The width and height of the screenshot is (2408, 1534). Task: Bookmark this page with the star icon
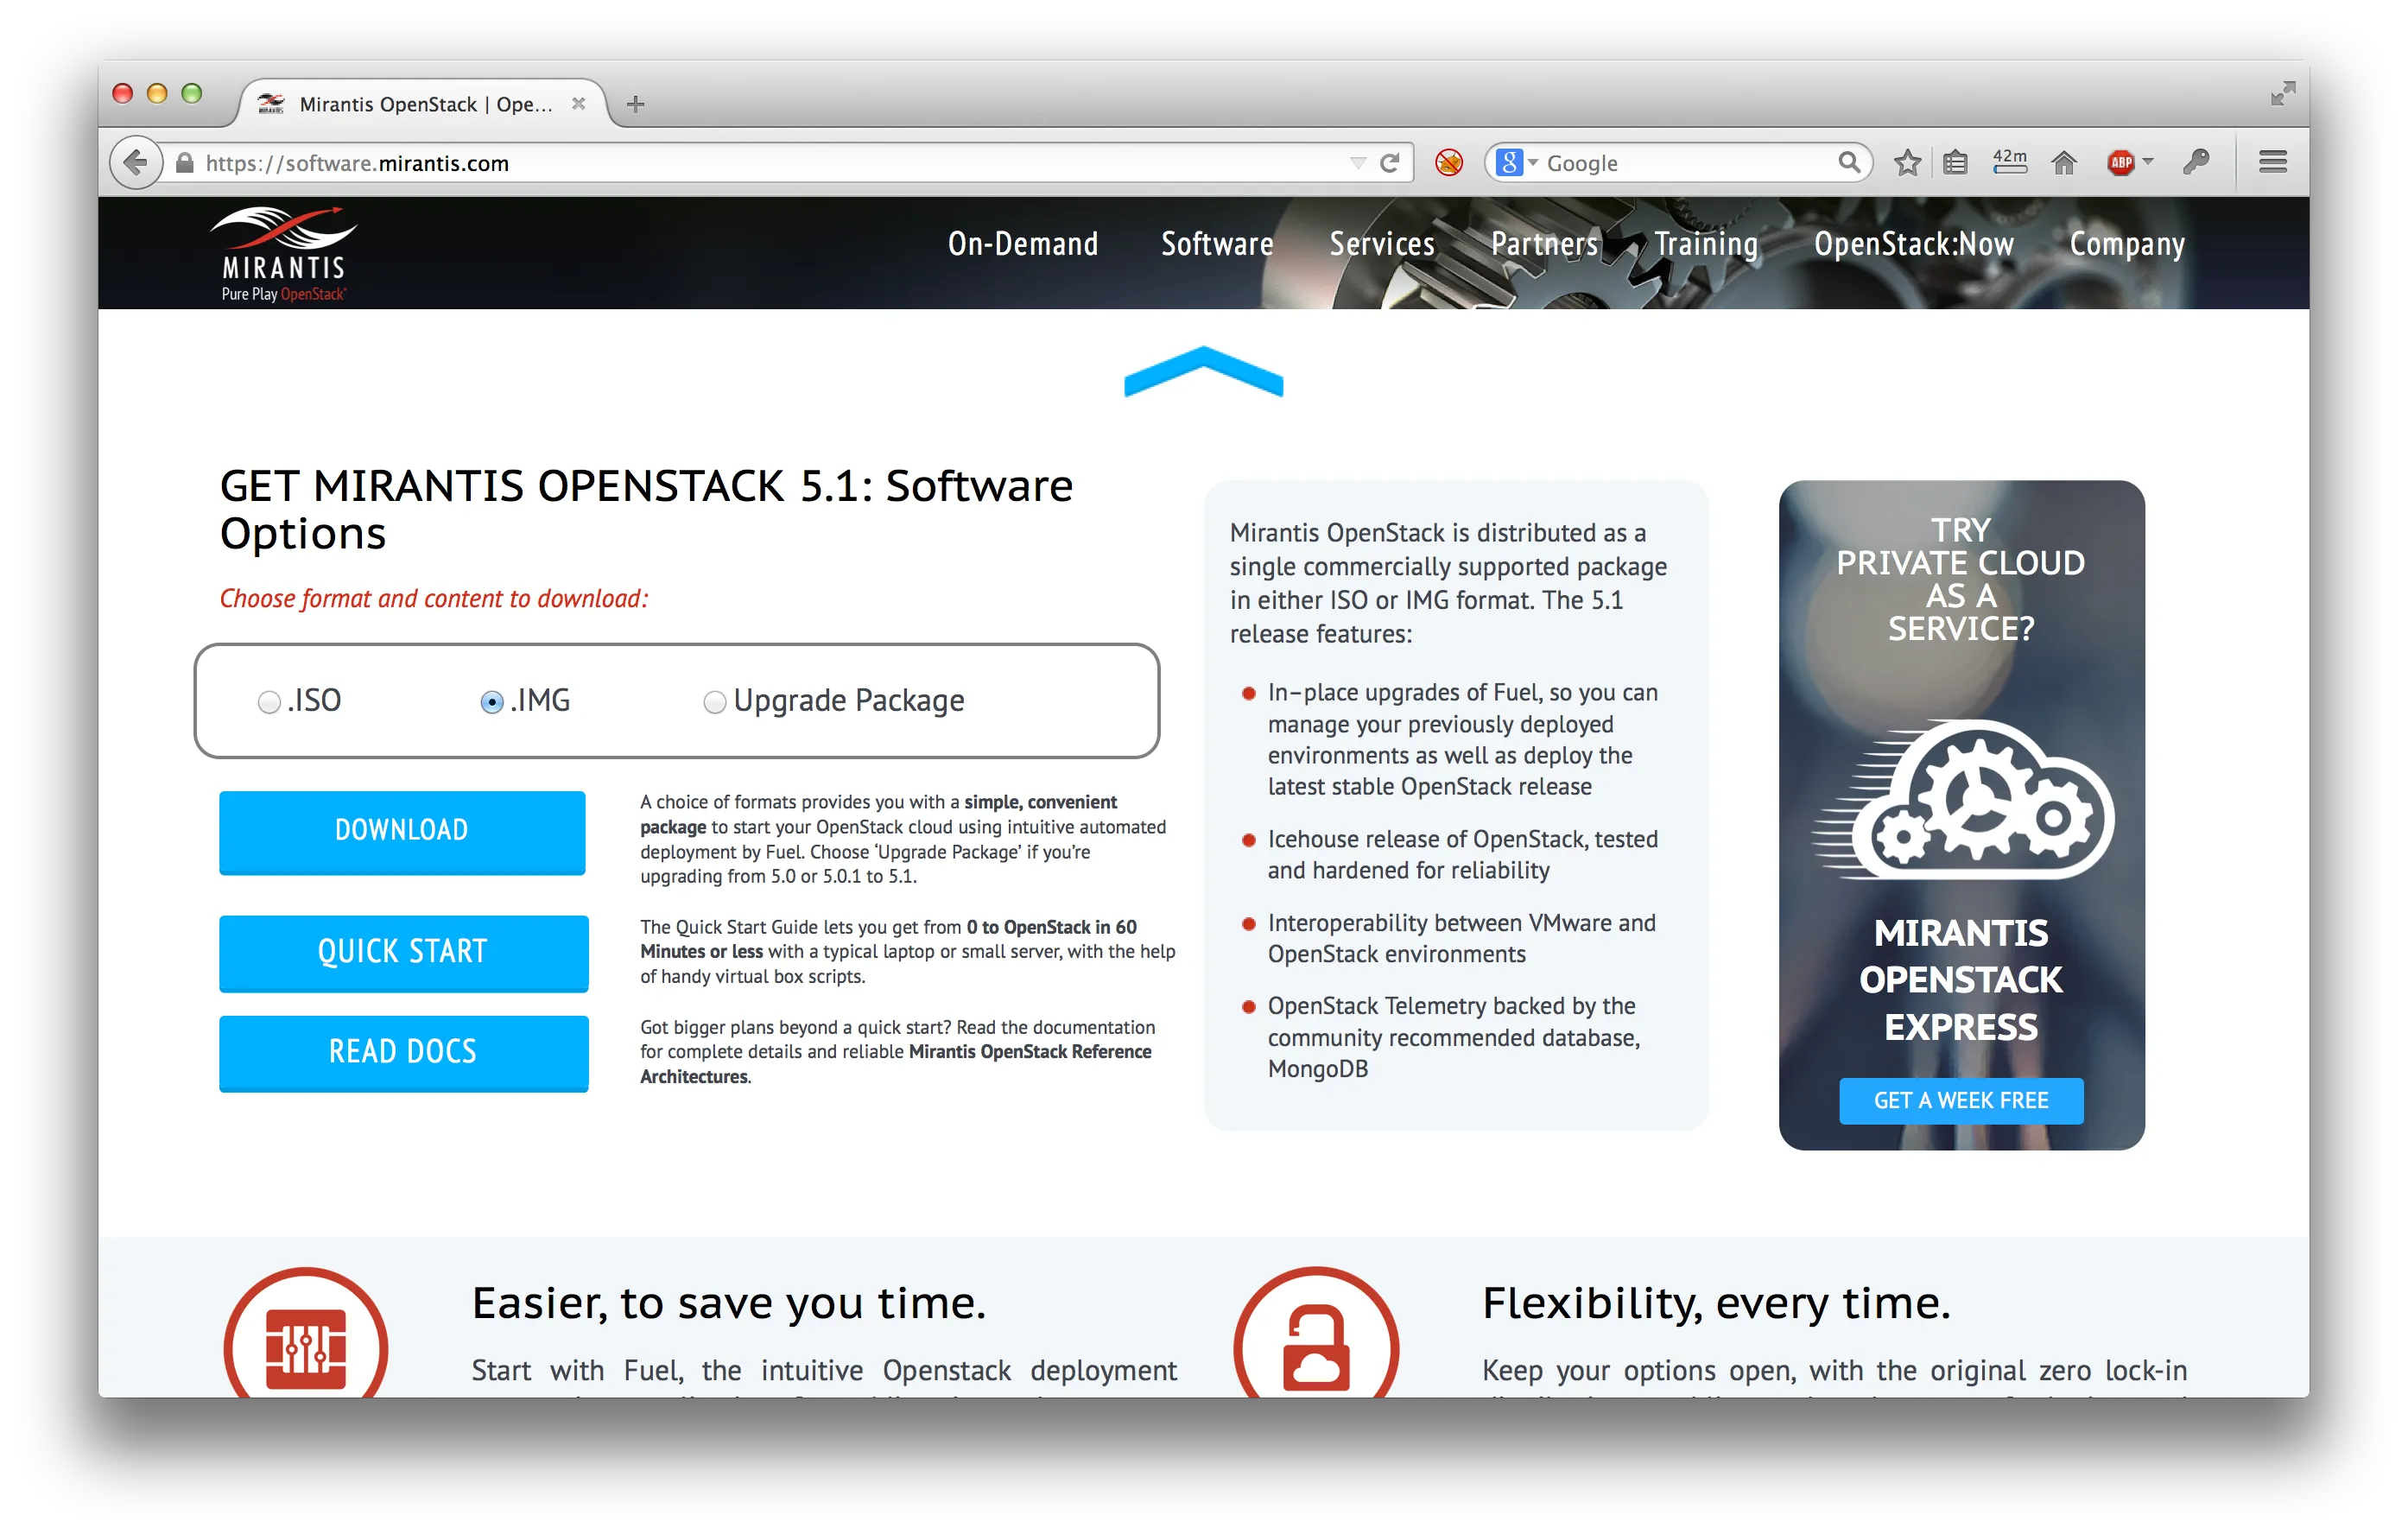(x=1907, y=162)
